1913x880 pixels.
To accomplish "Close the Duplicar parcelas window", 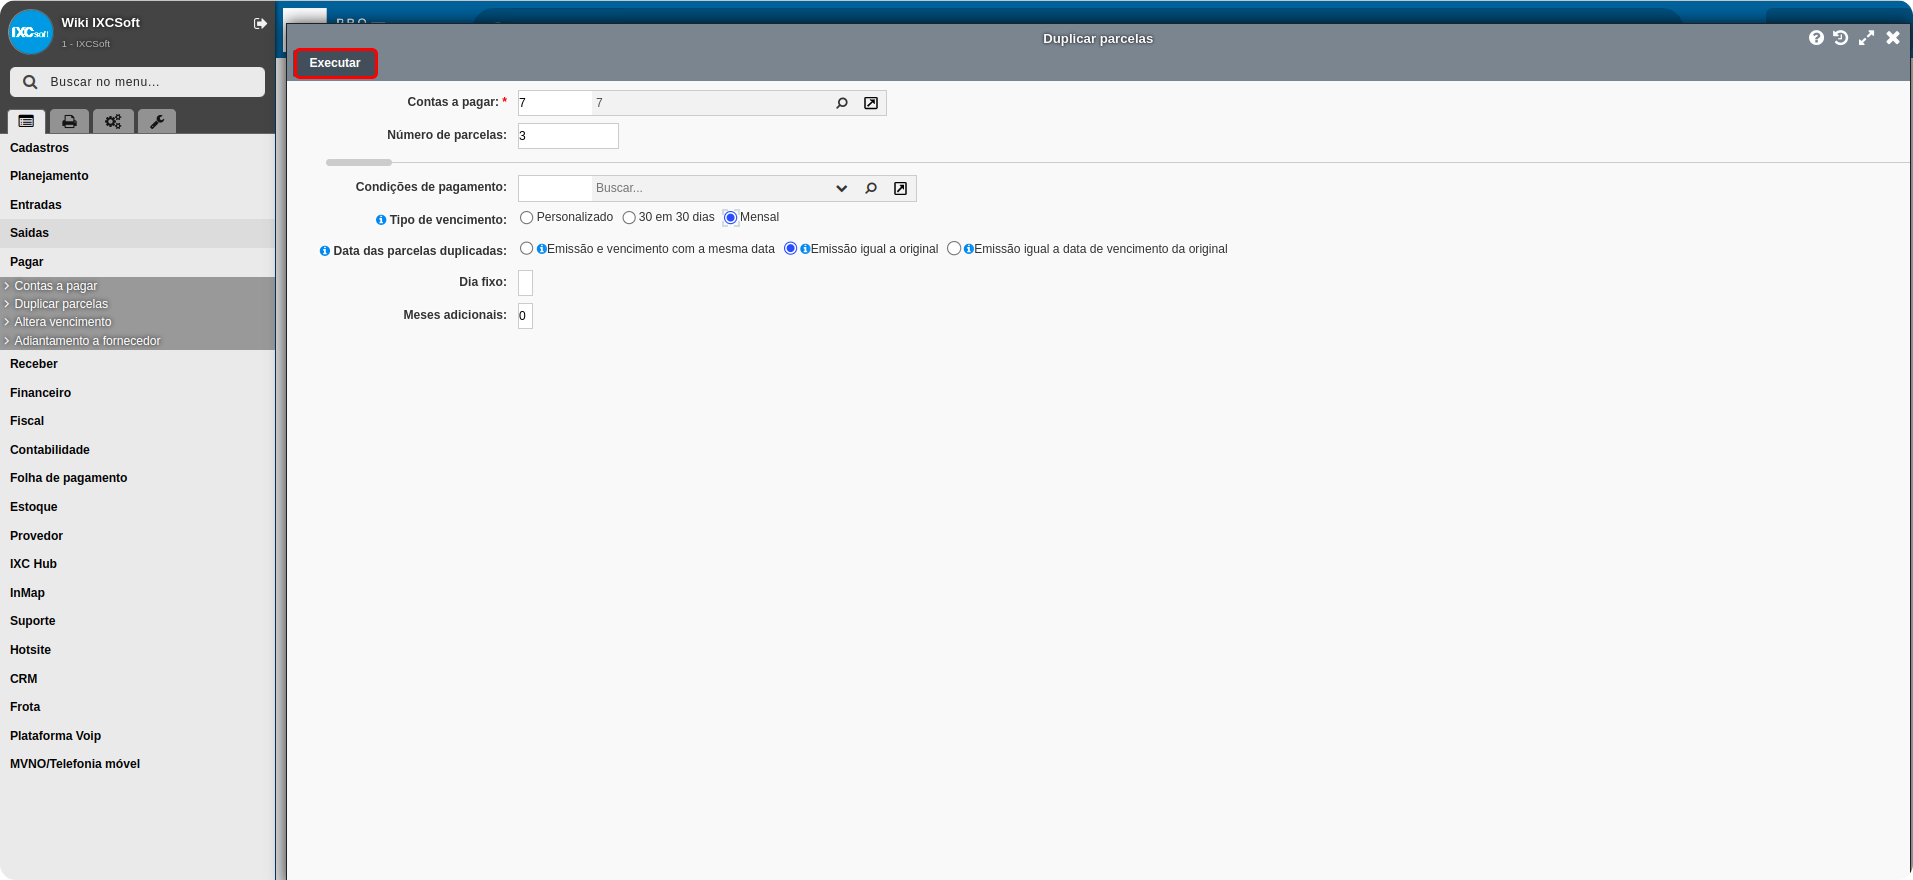I will pyautogui.click(x=1893, y=38).
